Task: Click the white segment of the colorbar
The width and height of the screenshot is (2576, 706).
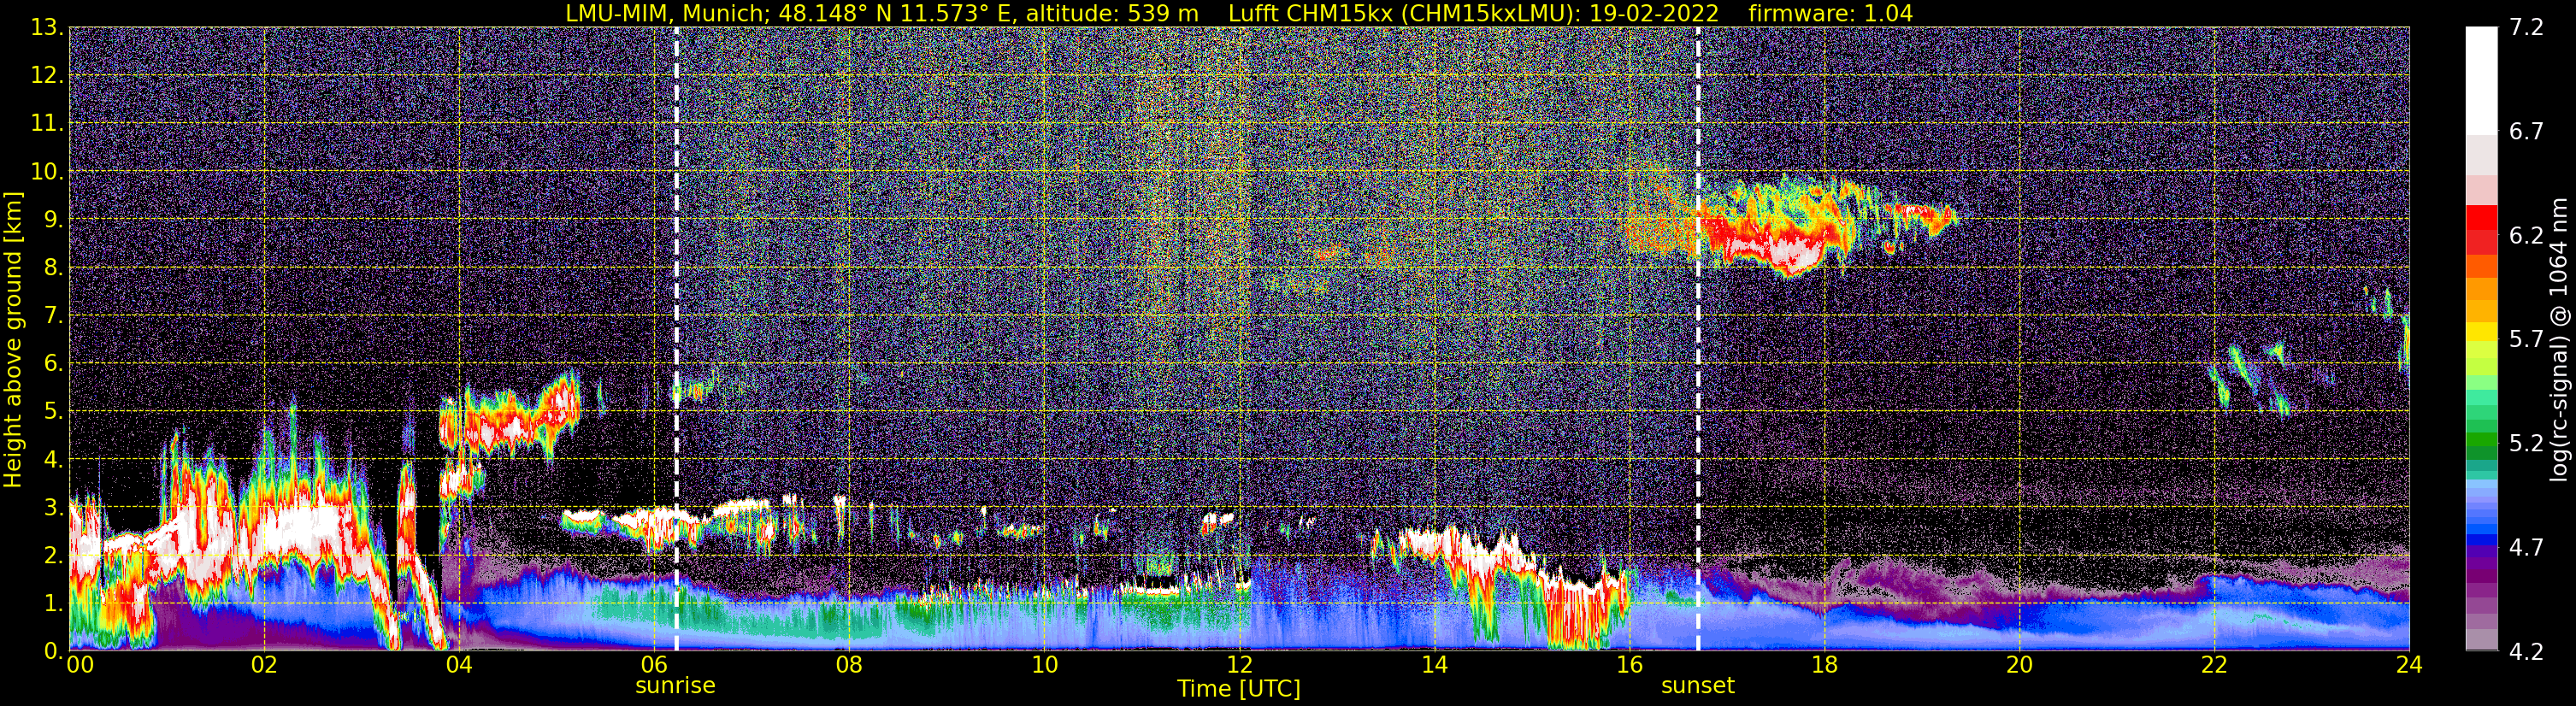Action: point(2481,80)
